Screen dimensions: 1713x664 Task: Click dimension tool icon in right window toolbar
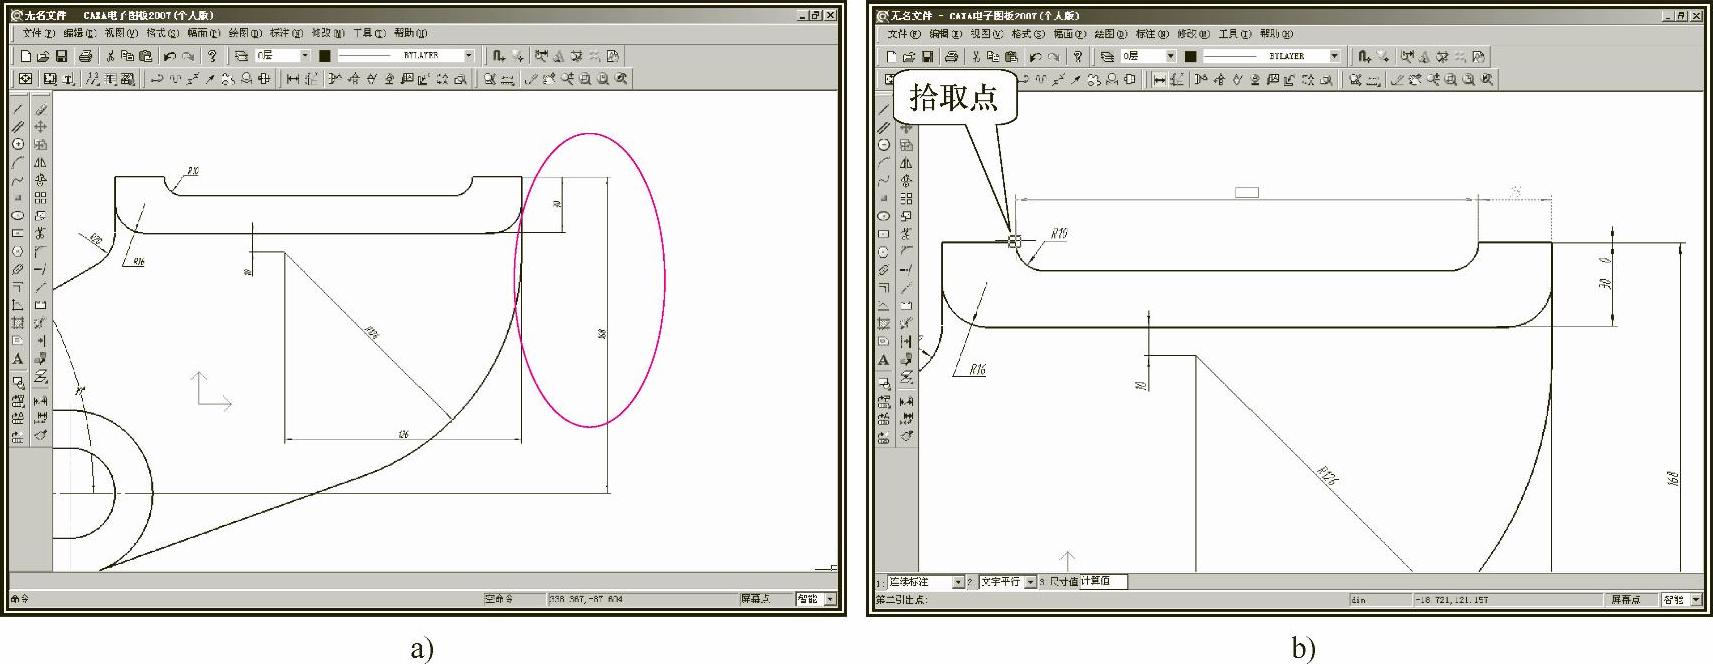click(1159, 79)
